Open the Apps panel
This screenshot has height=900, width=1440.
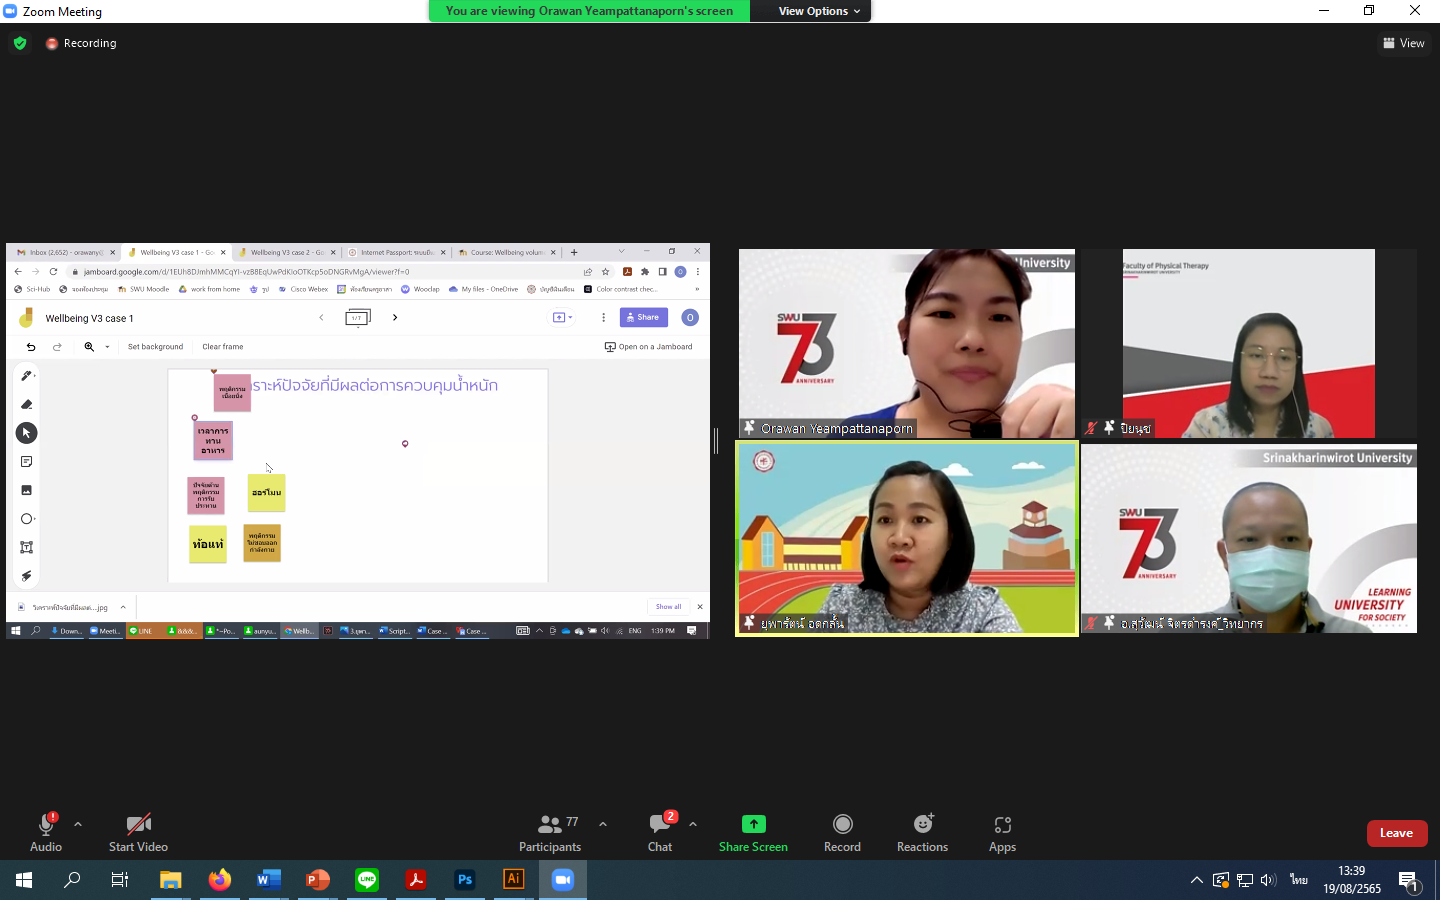(1002, 832)
